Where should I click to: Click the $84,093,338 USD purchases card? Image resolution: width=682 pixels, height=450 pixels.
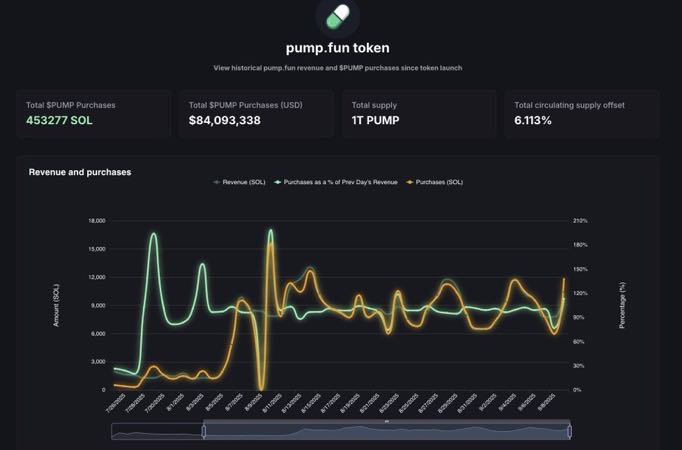pyautogui.click(x=256, y=114)
